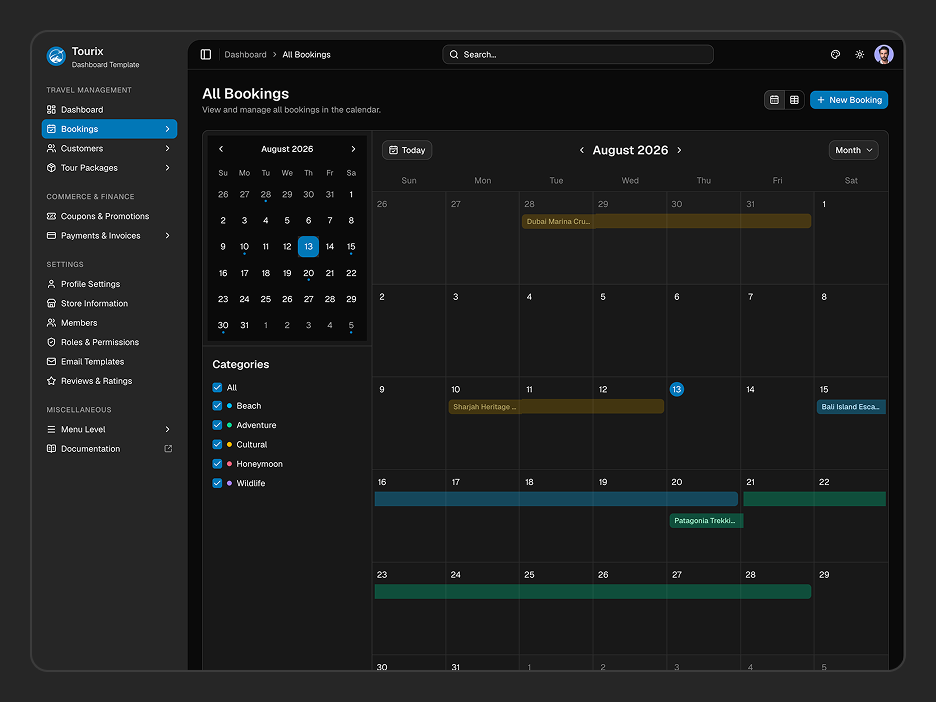
Task: Click Dashboard breadcrumb link
Action: [245, 54]
